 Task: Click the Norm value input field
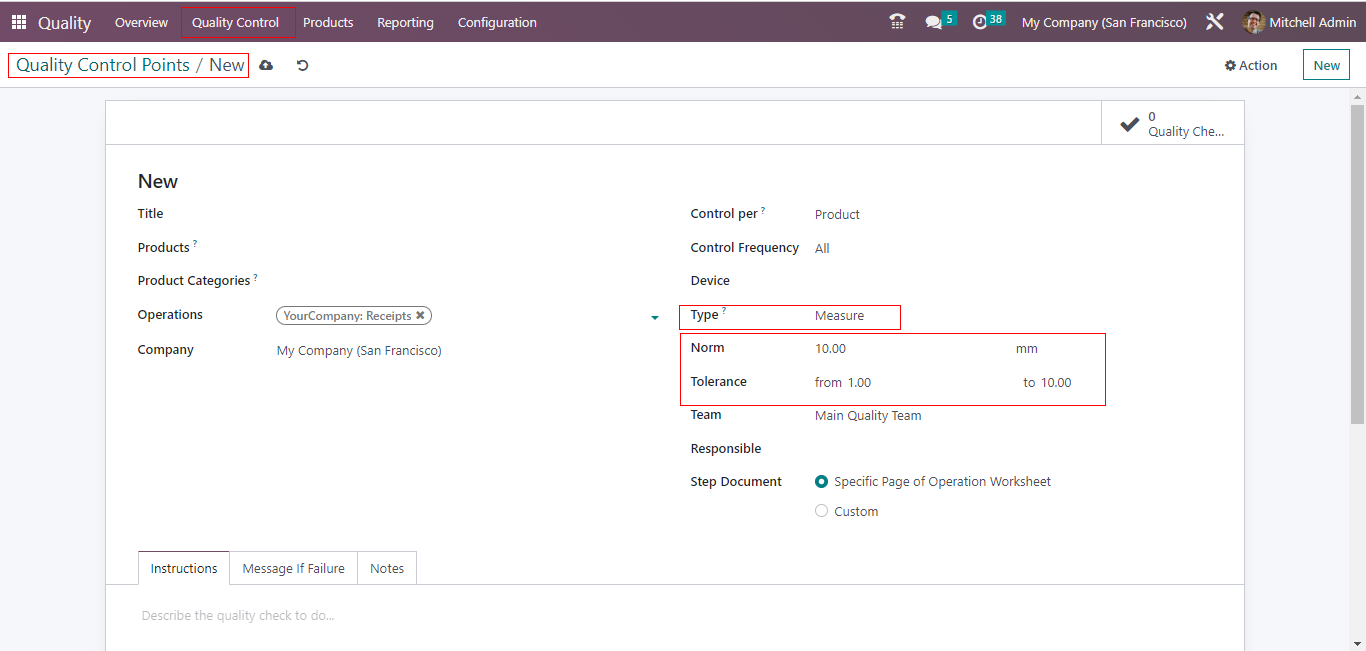[900, 349]
